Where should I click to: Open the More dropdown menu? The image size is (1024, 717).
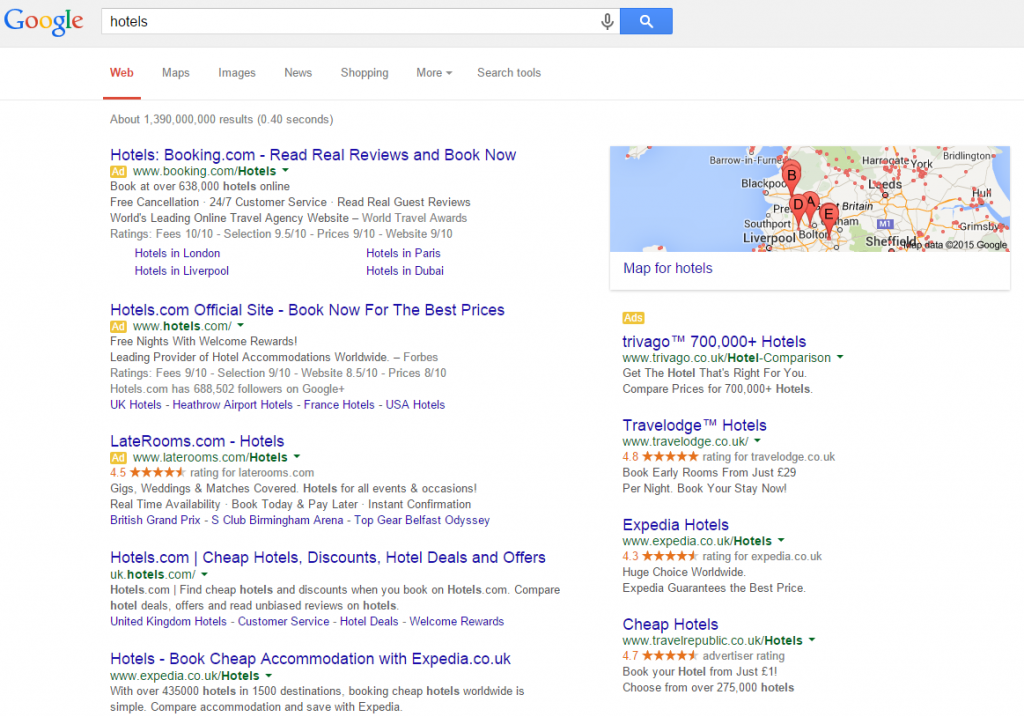pyautogui.click(x=434, y=73)
